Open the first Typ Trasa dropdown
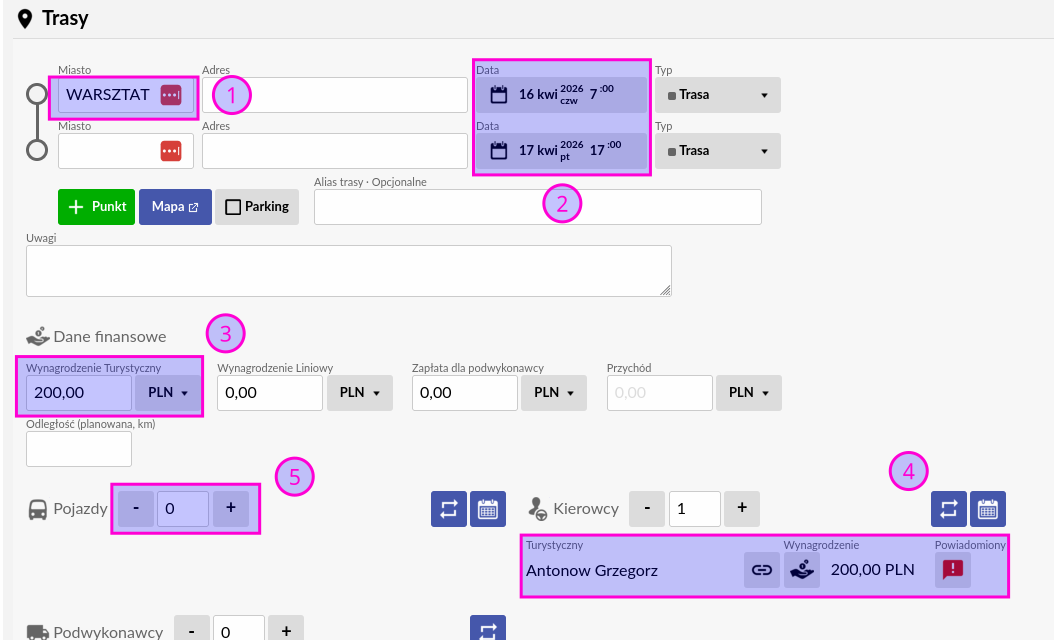This screenshot has height=640, width=1054. click(718, 95)
